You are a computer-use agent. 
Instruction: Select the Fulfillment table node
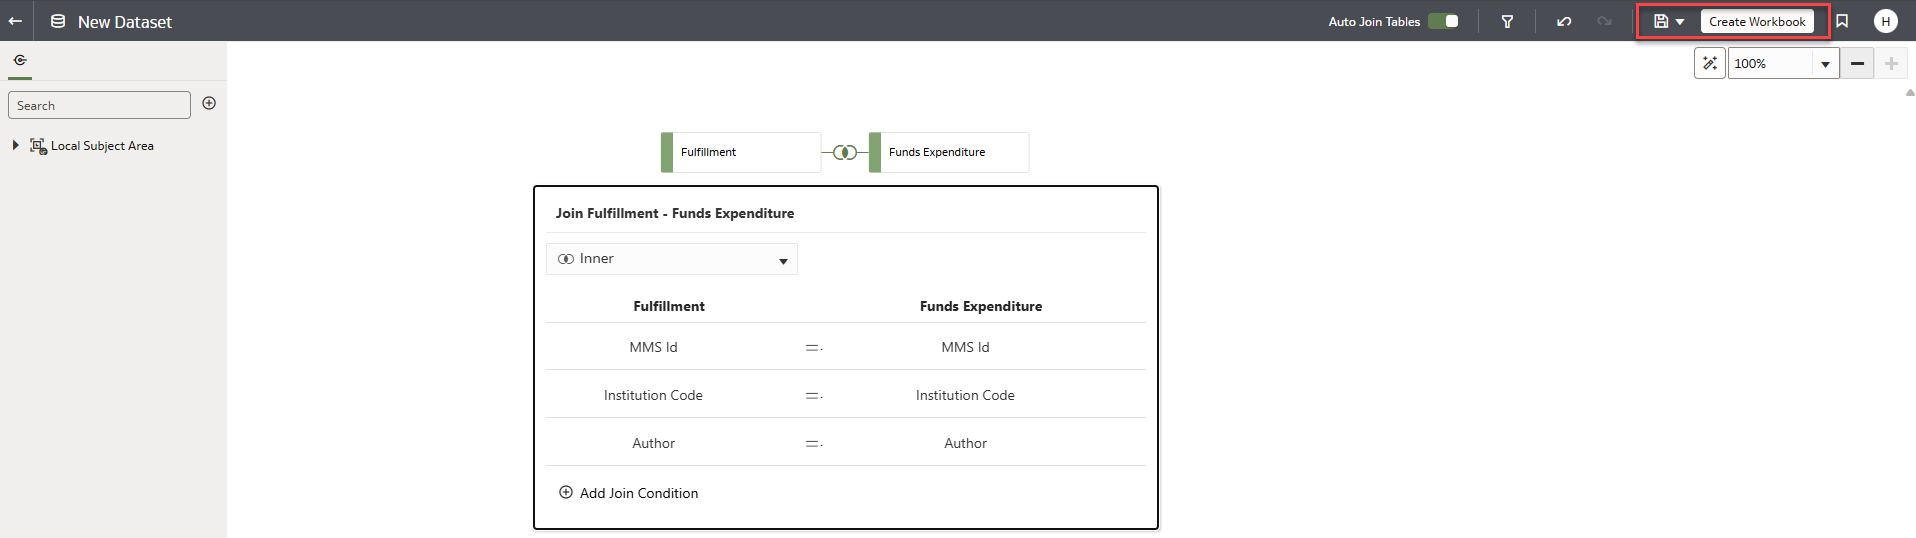pyautogui.click(x=741, y=152)
